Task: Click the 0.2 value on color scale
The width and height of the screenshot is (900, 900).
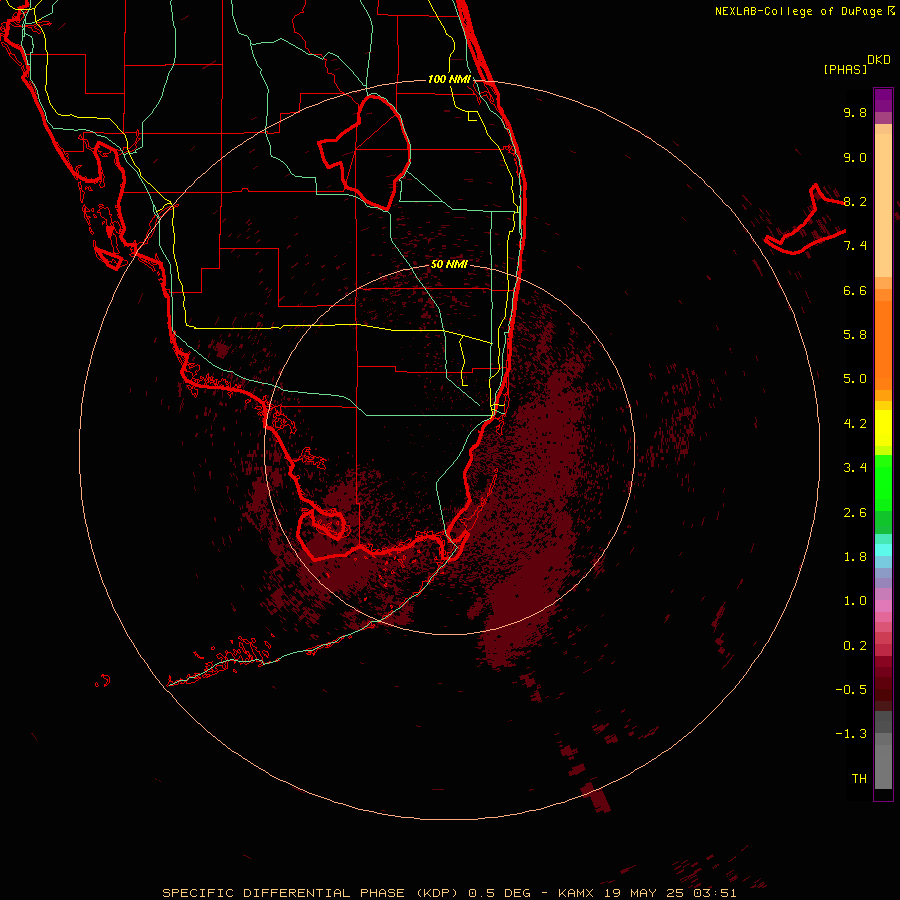Action: pos(855,646)
